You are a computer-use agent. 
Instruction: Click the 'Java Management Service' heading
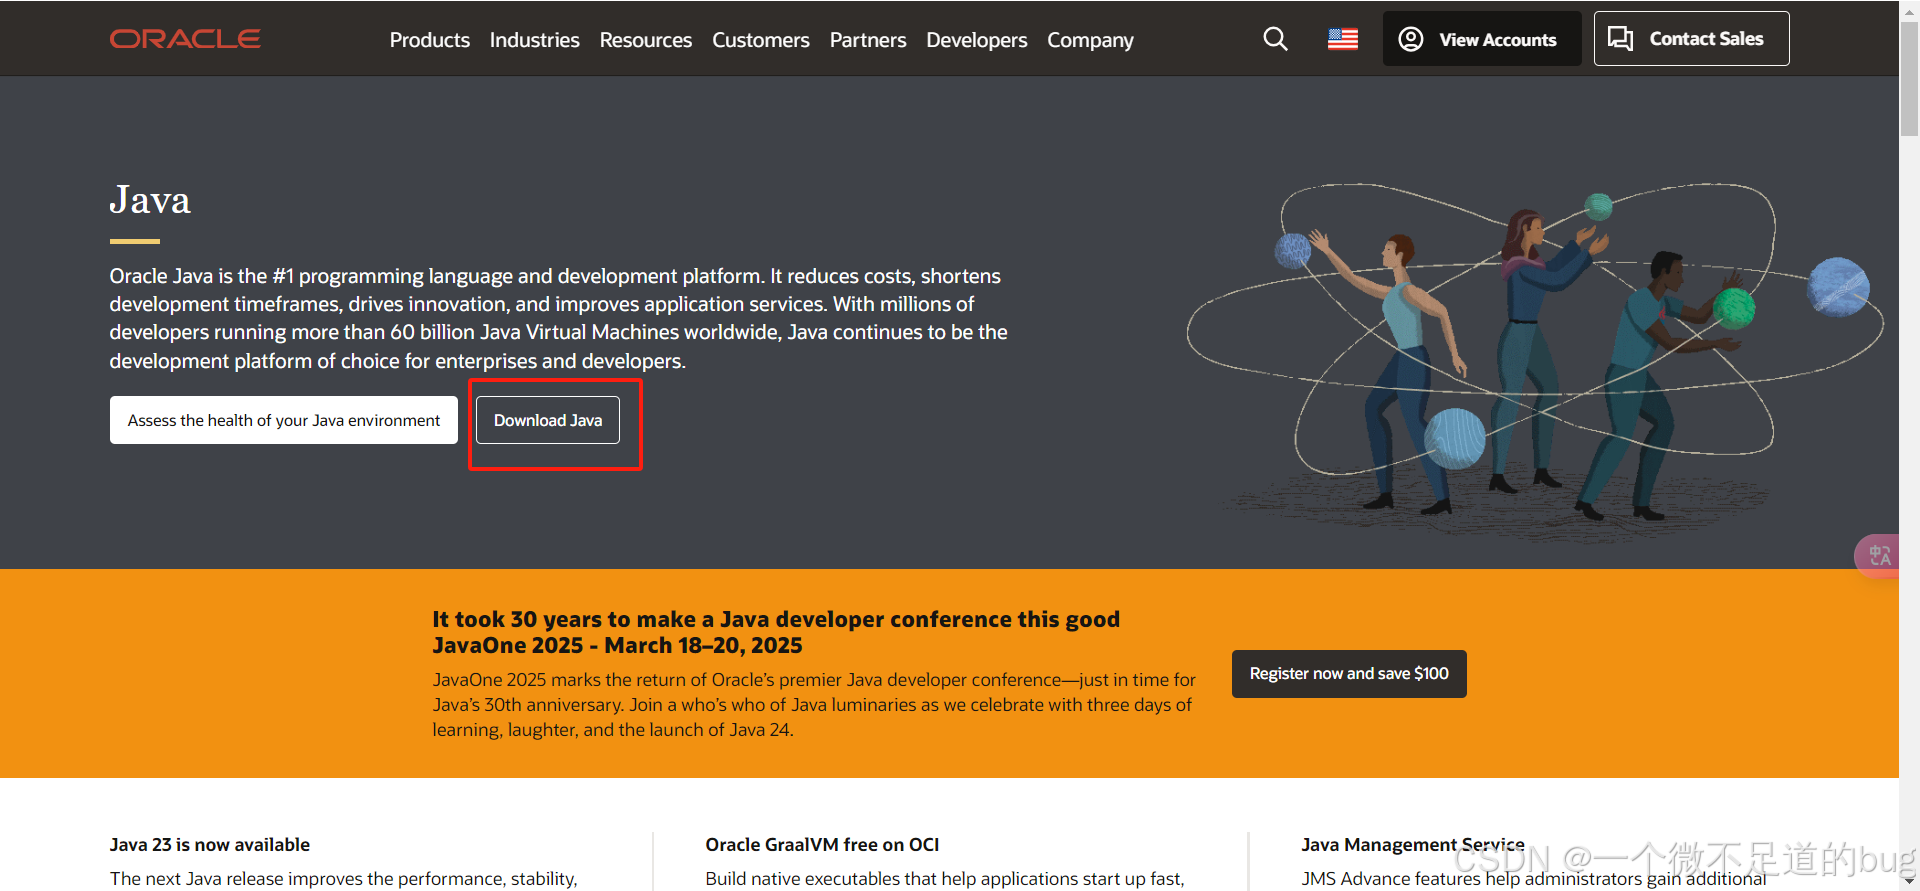(x=1413, y=845)
